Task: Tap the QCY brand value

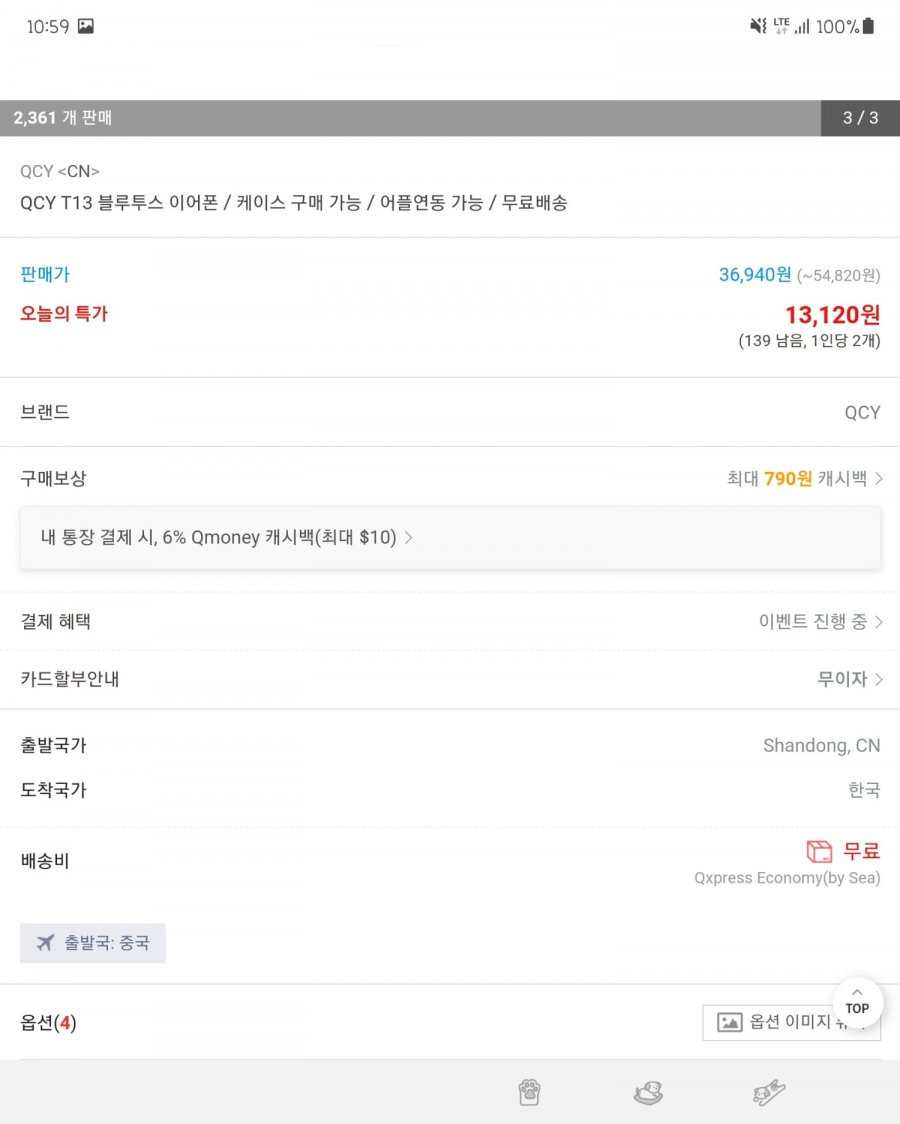Action: tap(862, 413)
